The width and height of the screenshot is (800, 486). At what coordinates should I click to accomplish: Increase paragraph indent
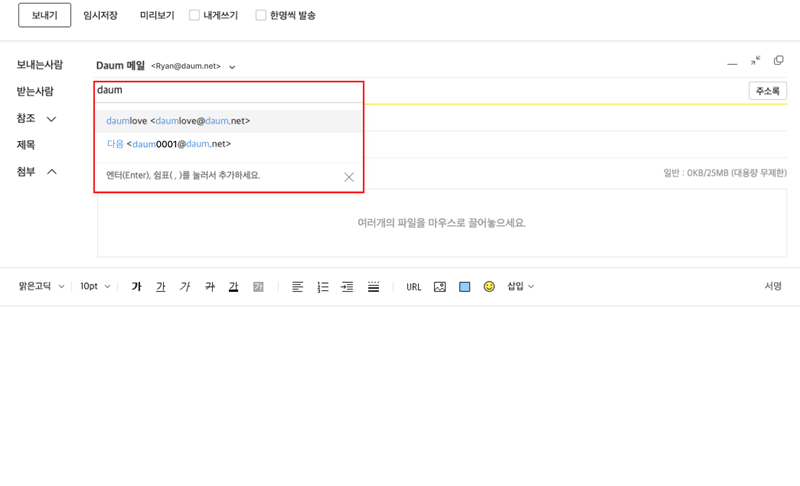point(347,287)
